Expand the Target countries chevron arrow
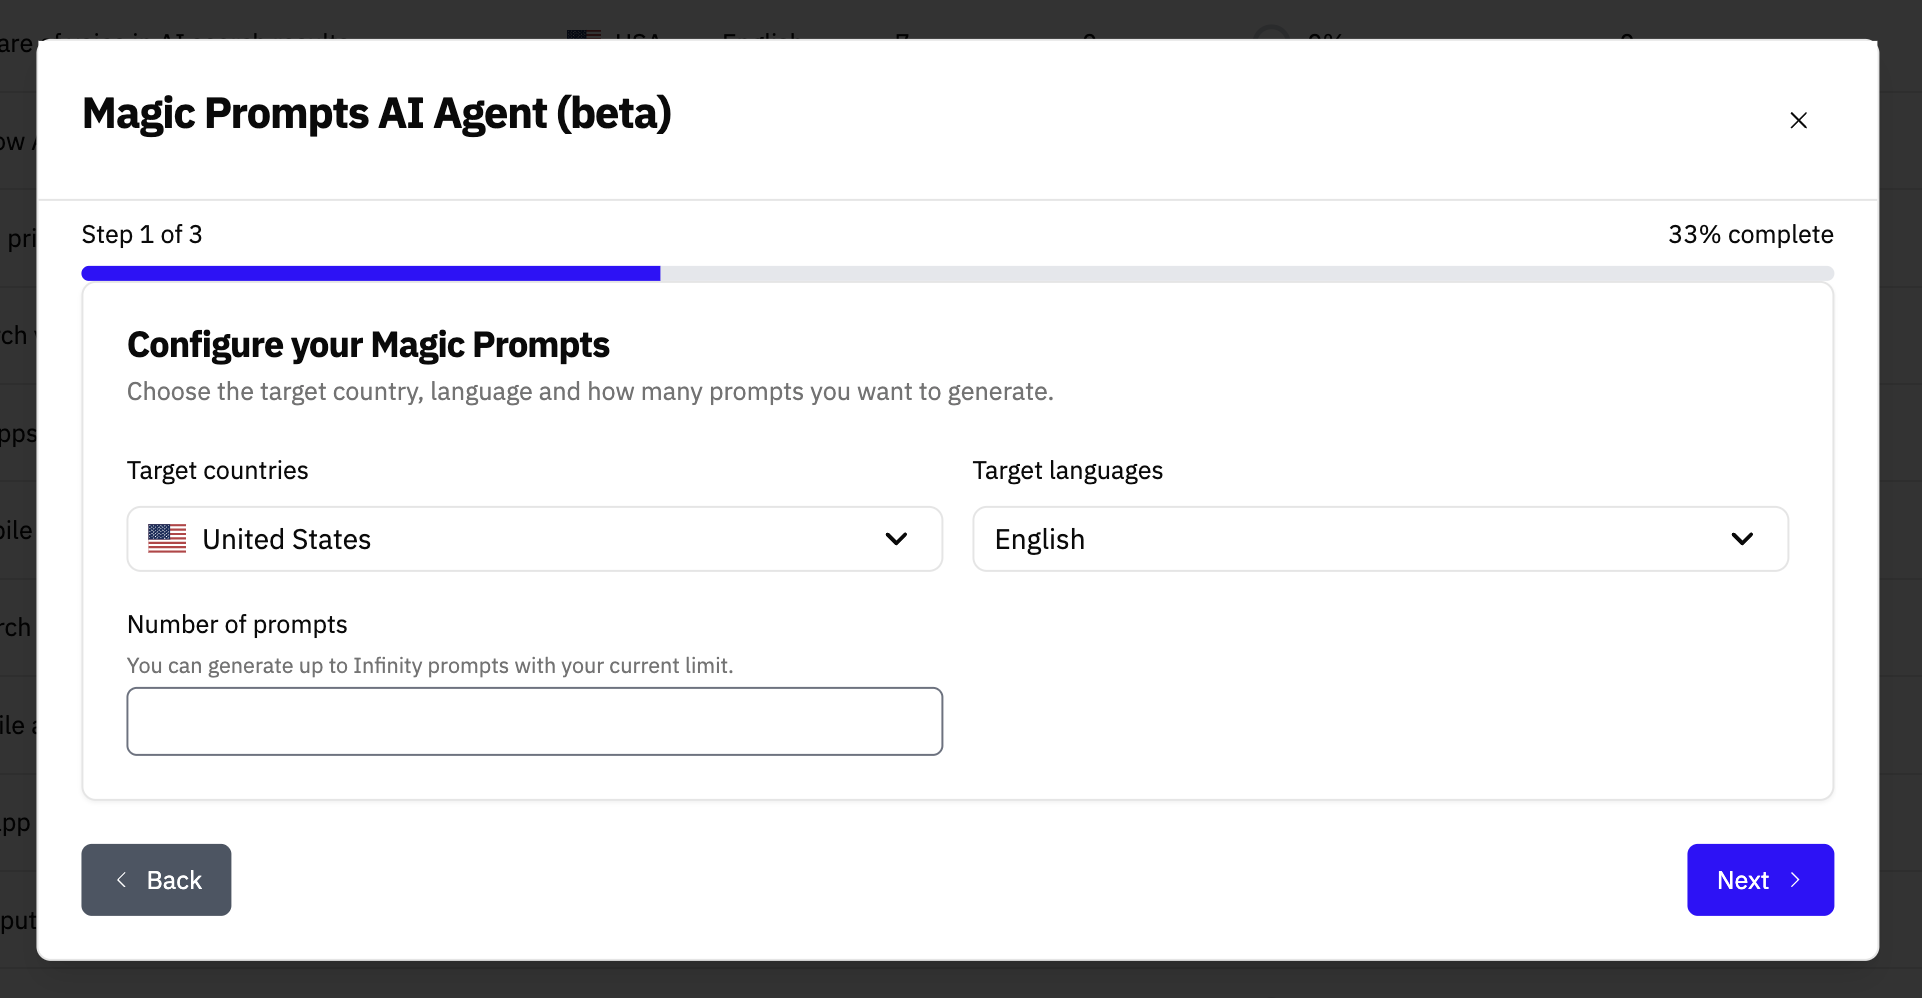The image size is (1922, 998). coord(896,539)
